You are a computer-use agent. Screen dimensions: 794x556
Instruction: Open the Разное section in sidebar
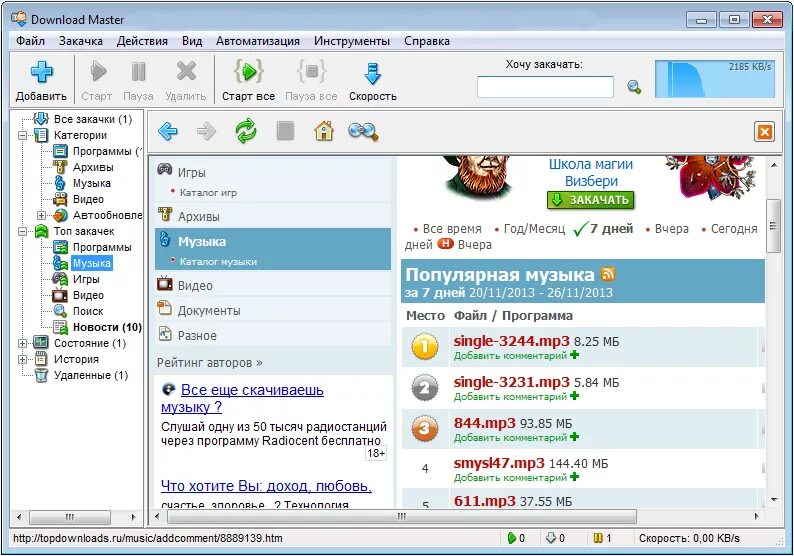(197, 336)
